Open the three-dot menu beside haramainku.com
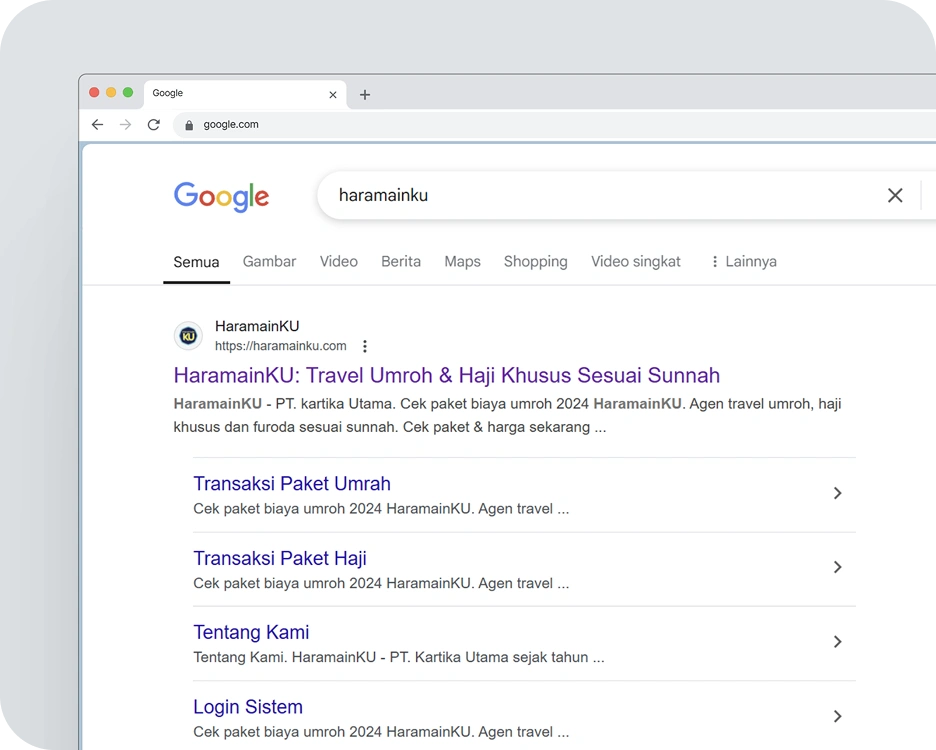This screenshot has width=936, height=750. click(x=365, y=345)
